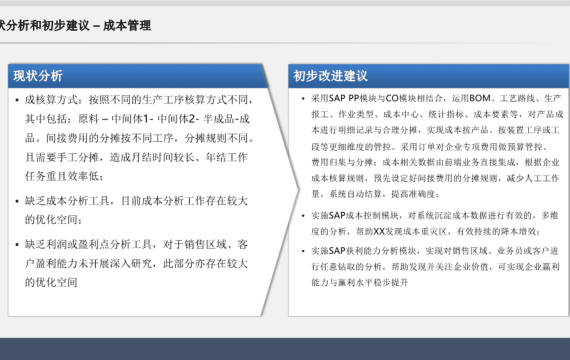The width and height of the screenshot is (570, 360).
Task: Click the line starting '量，系统自动结算'
Action: [x=376, y=194]
